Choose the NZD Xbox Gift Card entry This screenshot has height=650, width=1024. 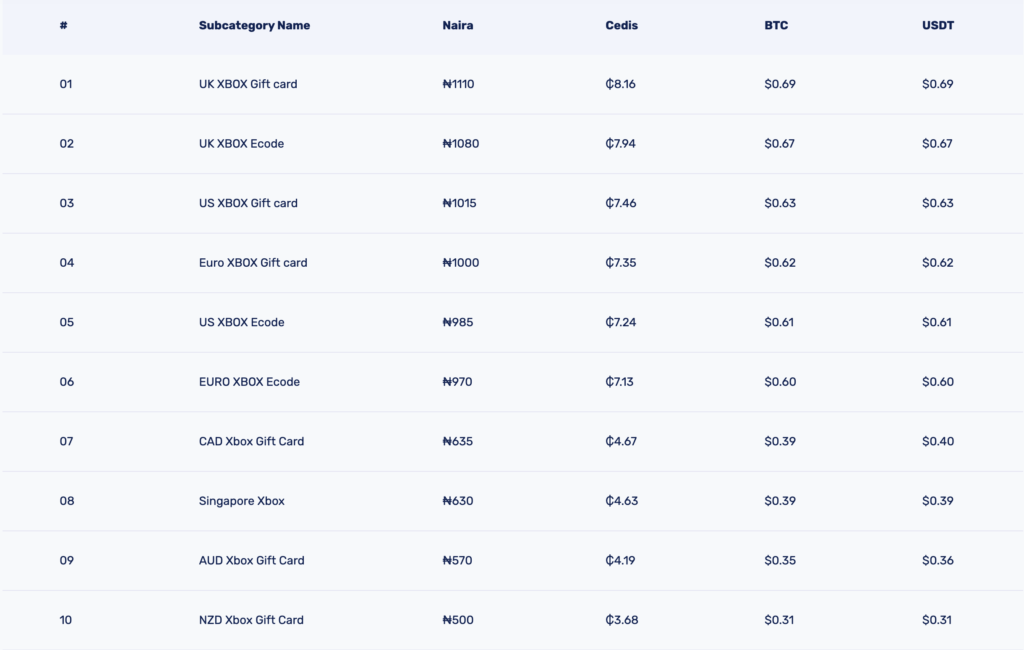coord(251,619)
